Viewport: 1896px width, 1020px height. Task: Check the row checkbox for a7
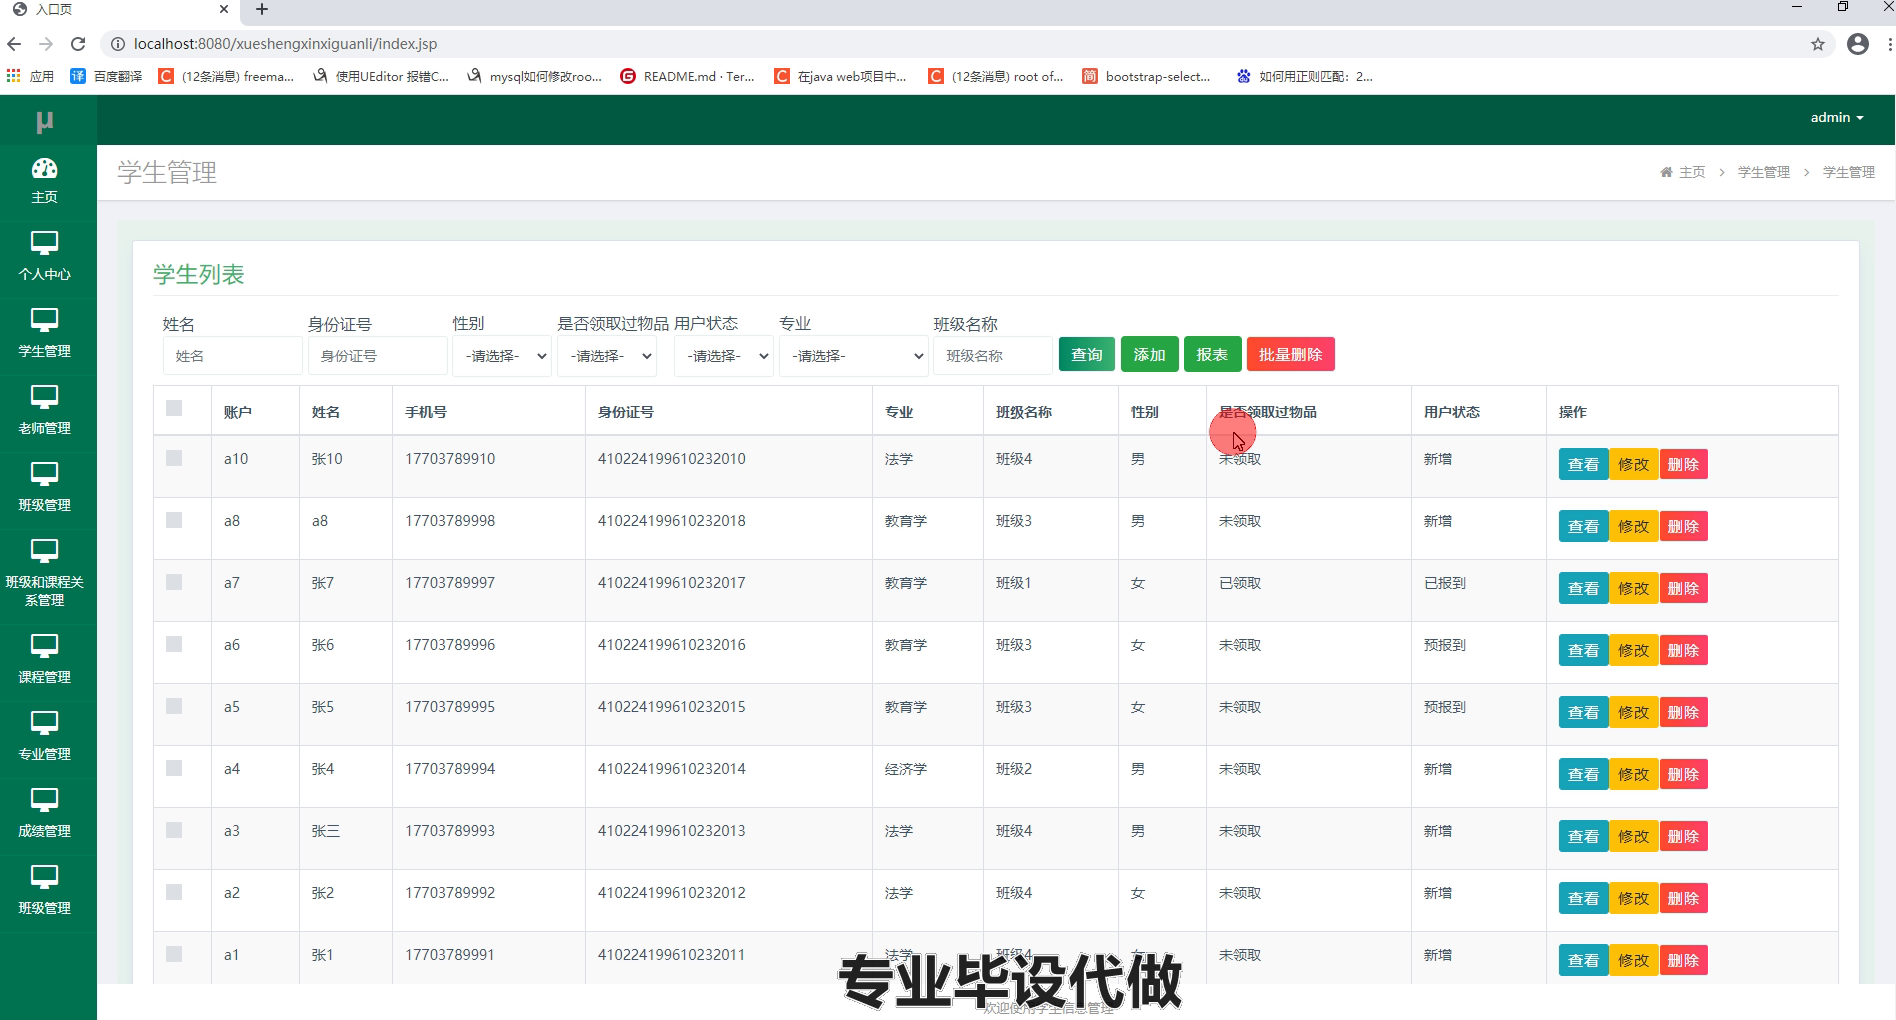(x=174, y=582)
